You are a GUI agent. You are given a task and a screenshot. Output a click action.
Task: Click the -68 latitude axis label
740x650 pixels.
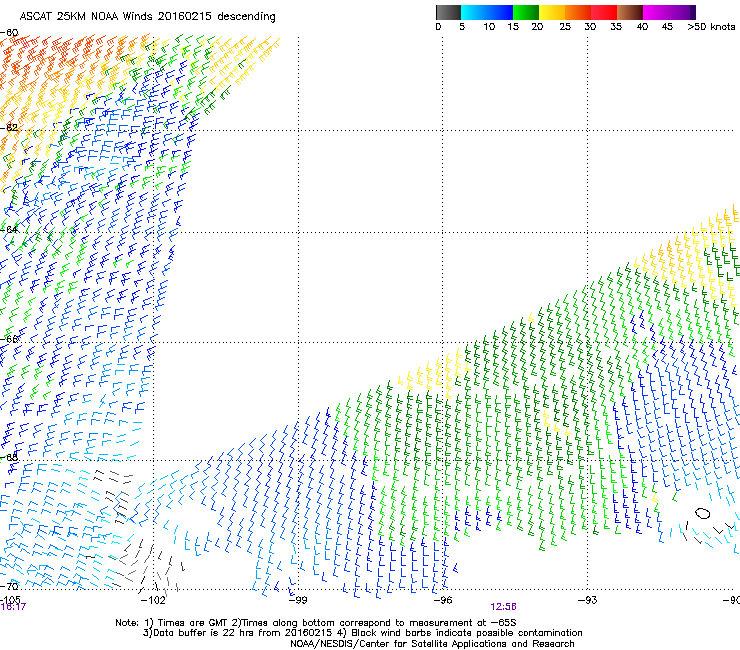(9, 457)
